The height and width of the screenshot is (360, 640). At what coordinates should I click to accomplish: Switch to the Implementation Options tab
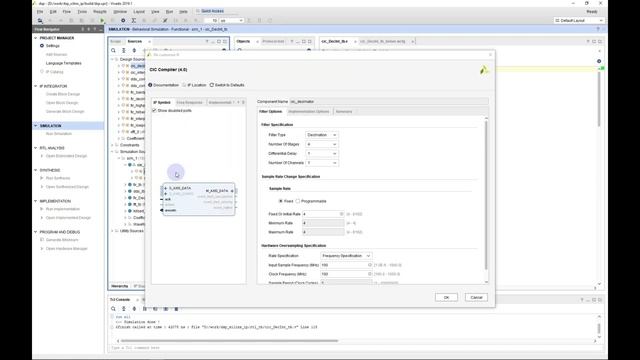(x=309, y=111)
